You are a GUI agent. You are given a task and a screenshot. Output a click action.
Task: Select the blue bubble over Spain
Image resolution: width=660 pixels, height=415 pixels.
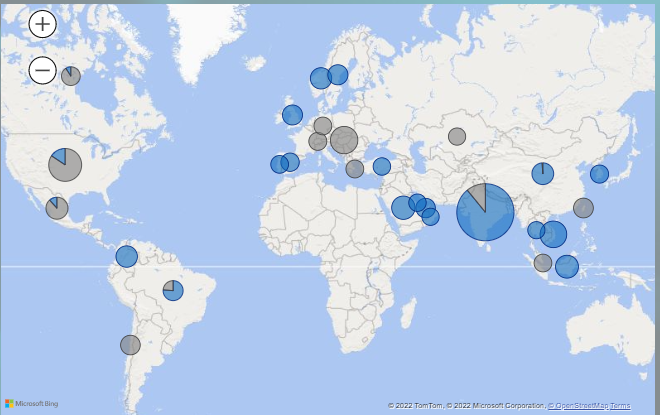point(290,162)
